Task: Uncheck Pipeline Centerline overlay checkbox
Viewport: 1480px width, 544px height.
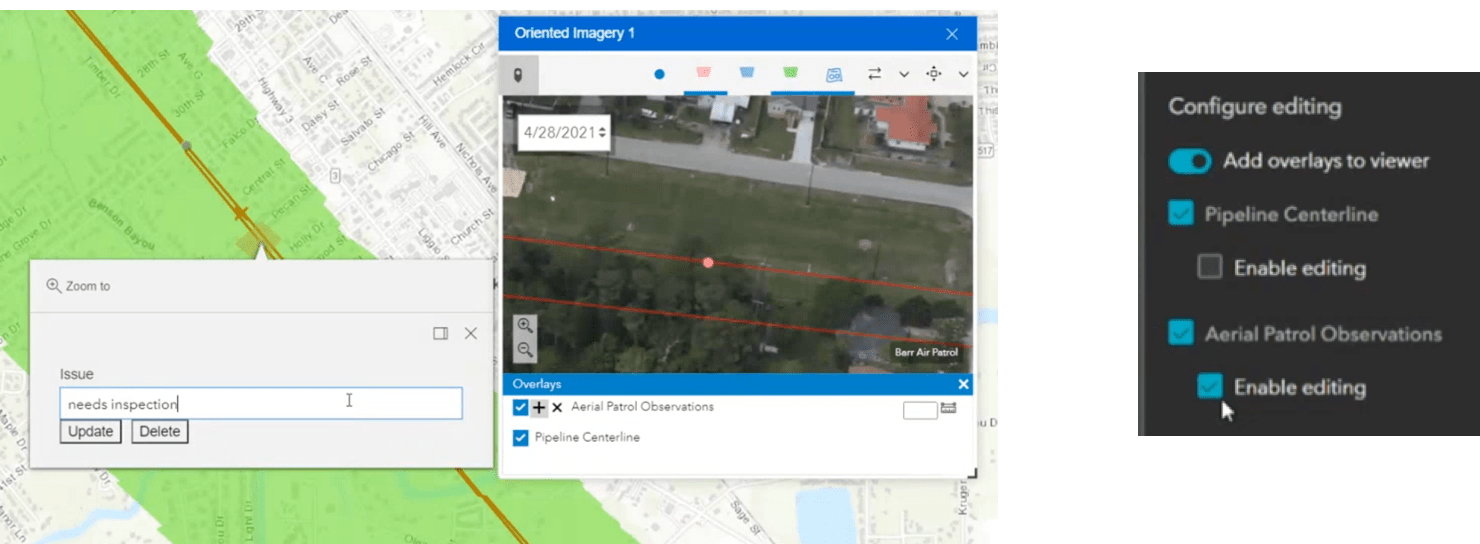Action: tap(520, 438)
